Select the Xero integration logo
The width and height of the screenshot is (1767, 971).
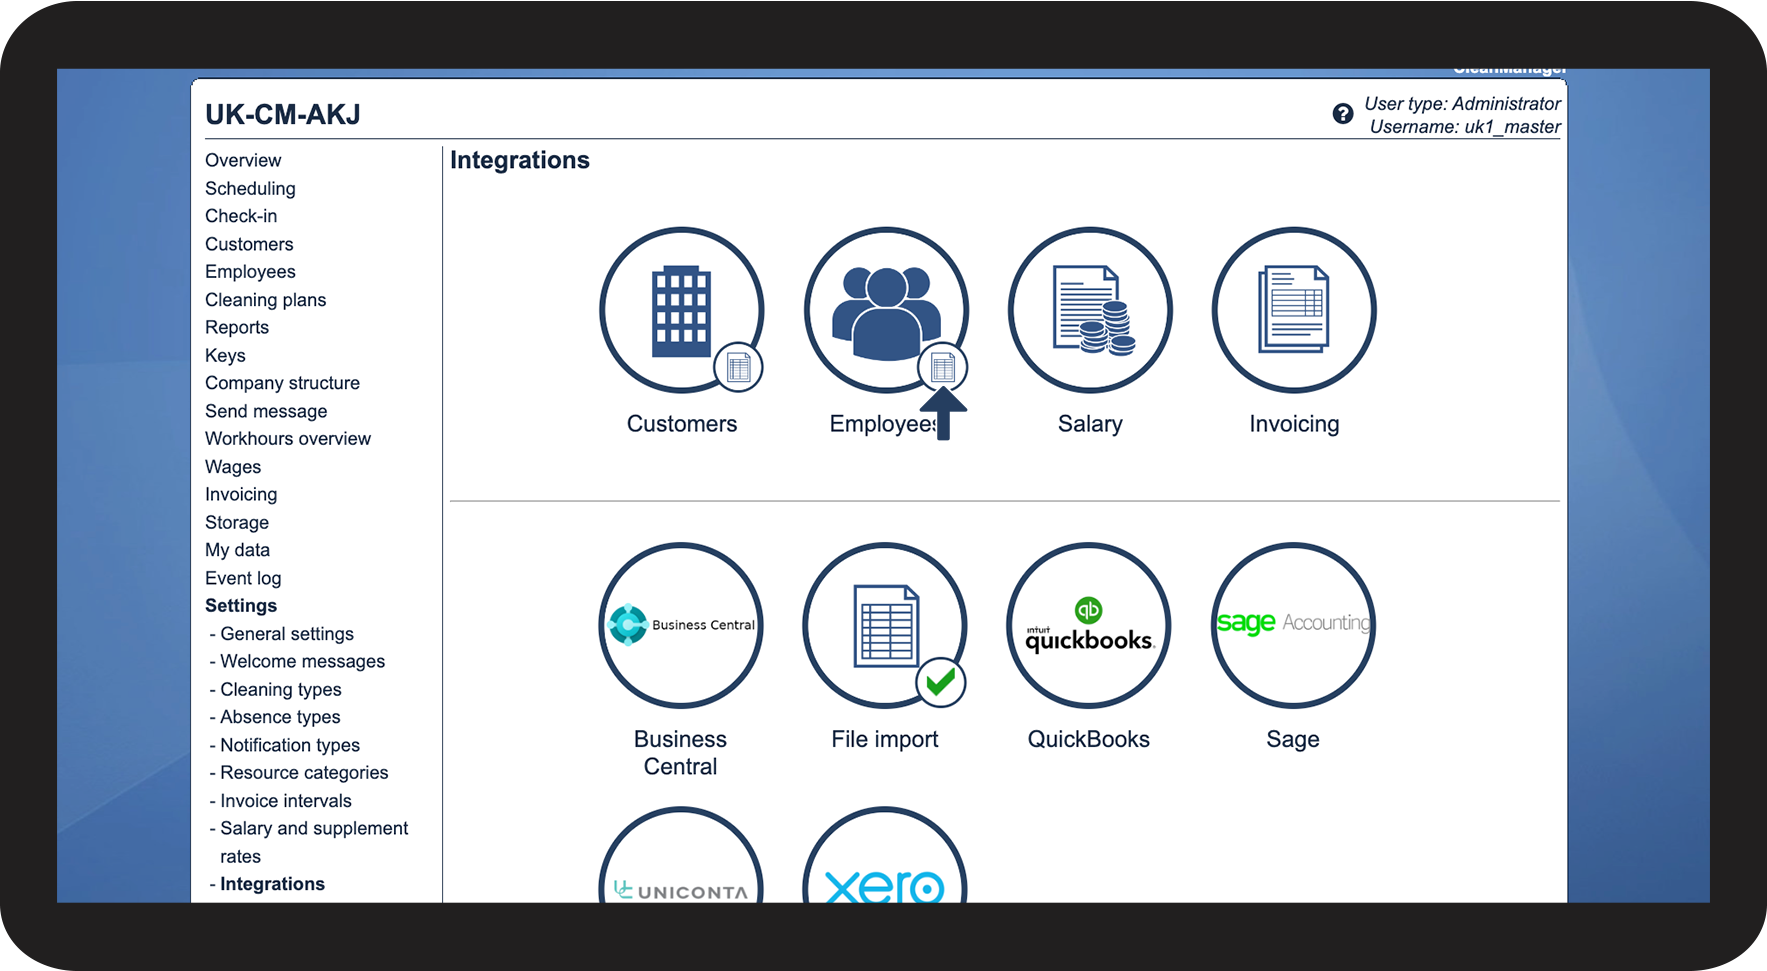tap(885, 857)
